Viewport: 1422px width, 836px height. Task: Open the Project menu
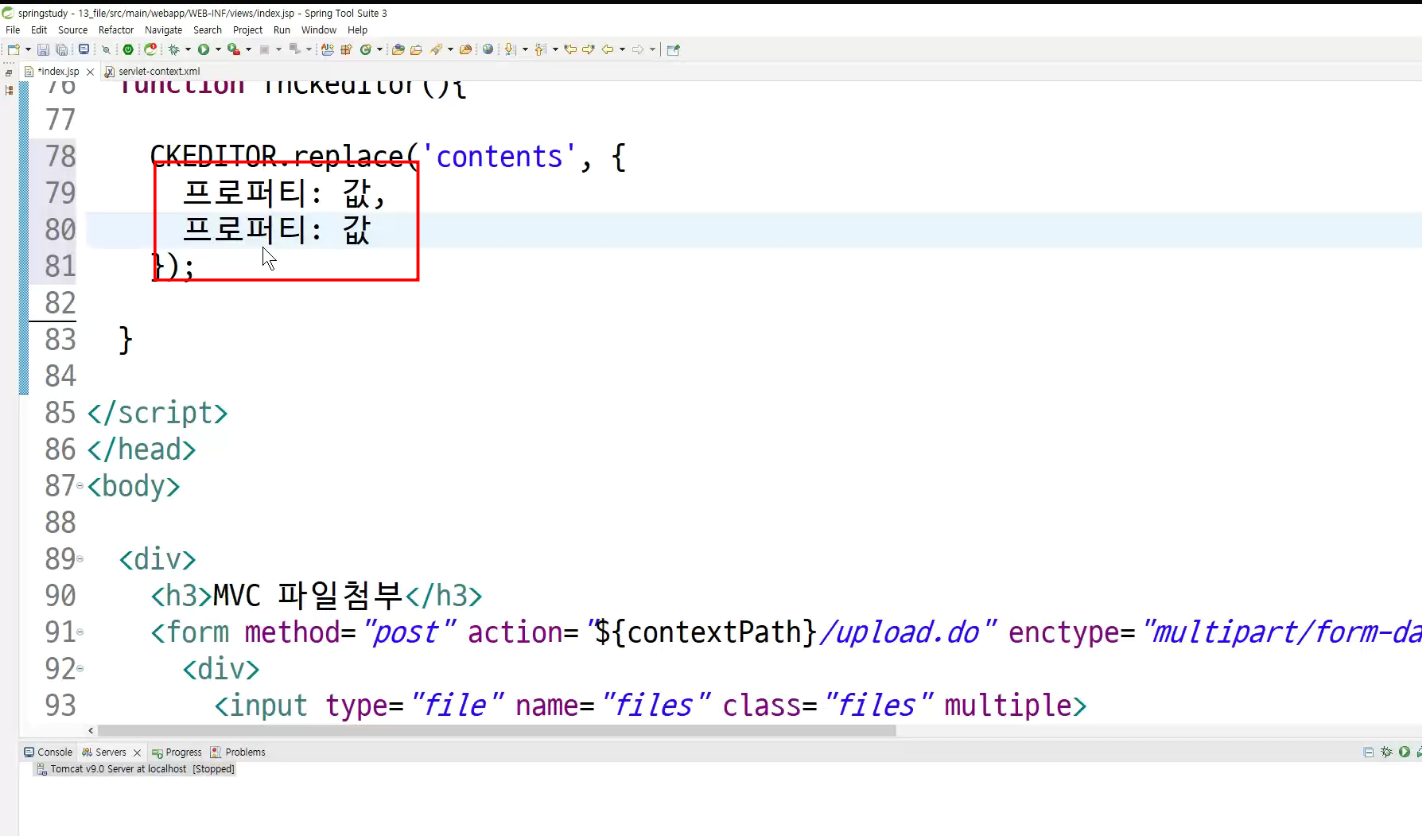point(248,30)
